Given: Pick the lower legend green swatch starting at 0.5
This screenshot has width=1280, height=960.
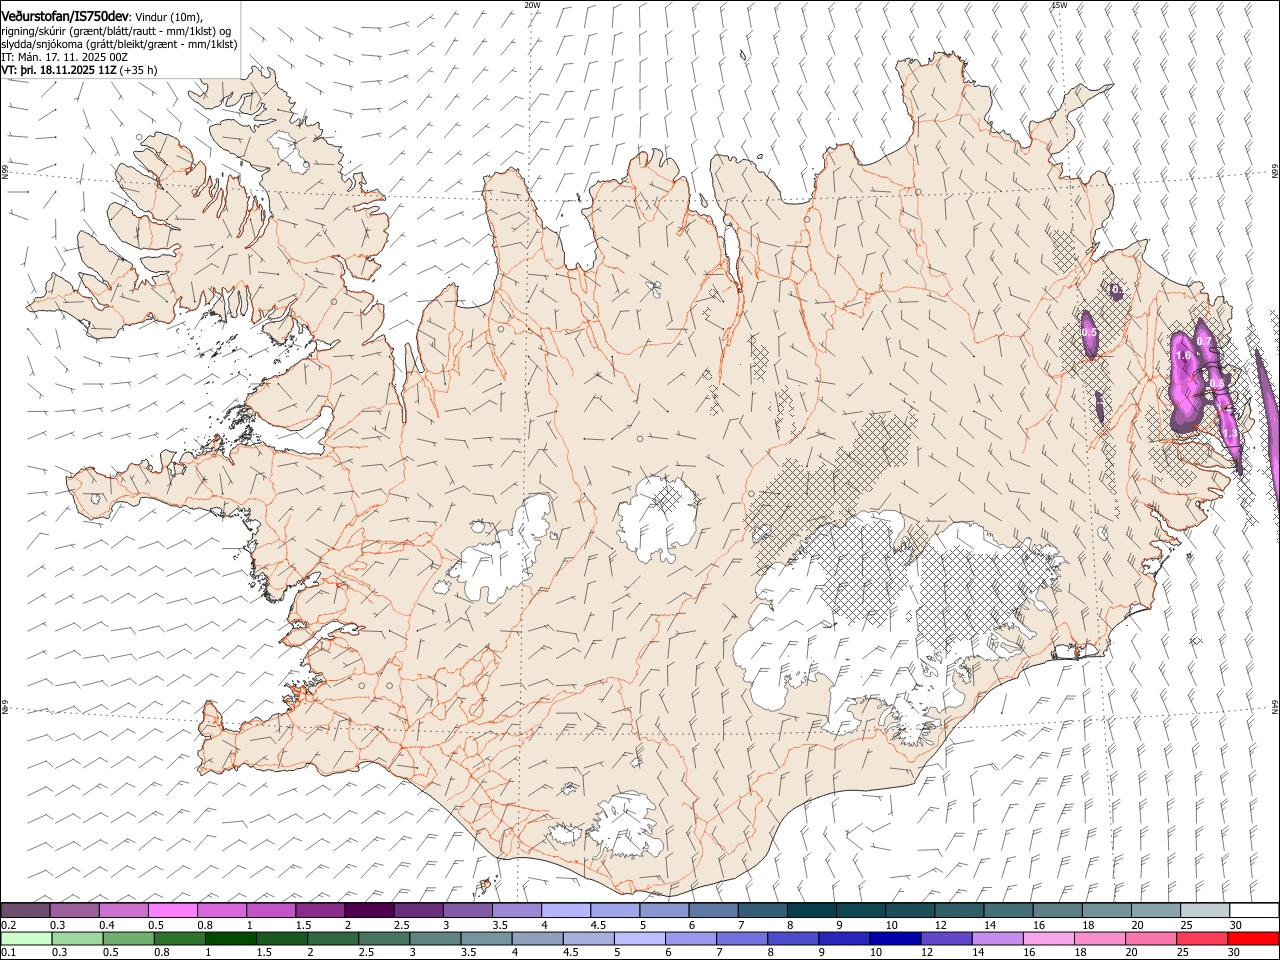Looking at the screenshot, I should coord(129,939).
